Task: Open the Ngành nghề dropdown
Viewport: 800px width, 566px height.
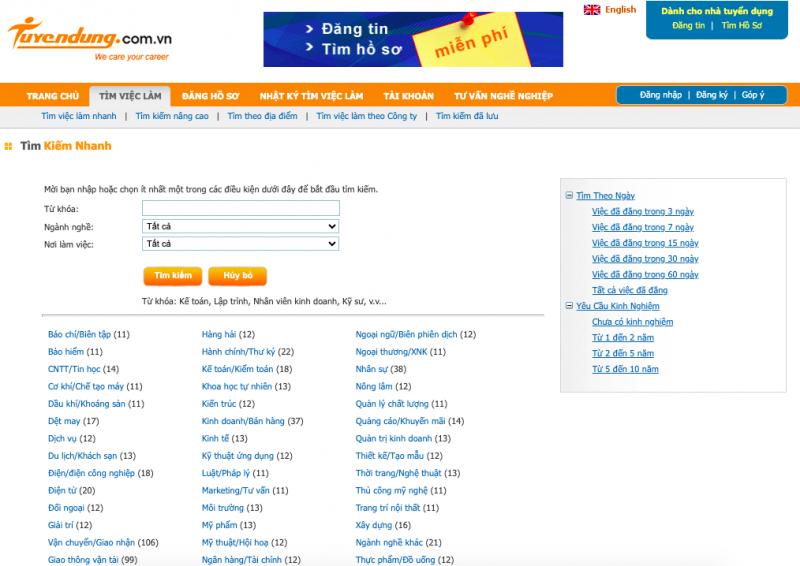Action: click(x=240, y=226)
